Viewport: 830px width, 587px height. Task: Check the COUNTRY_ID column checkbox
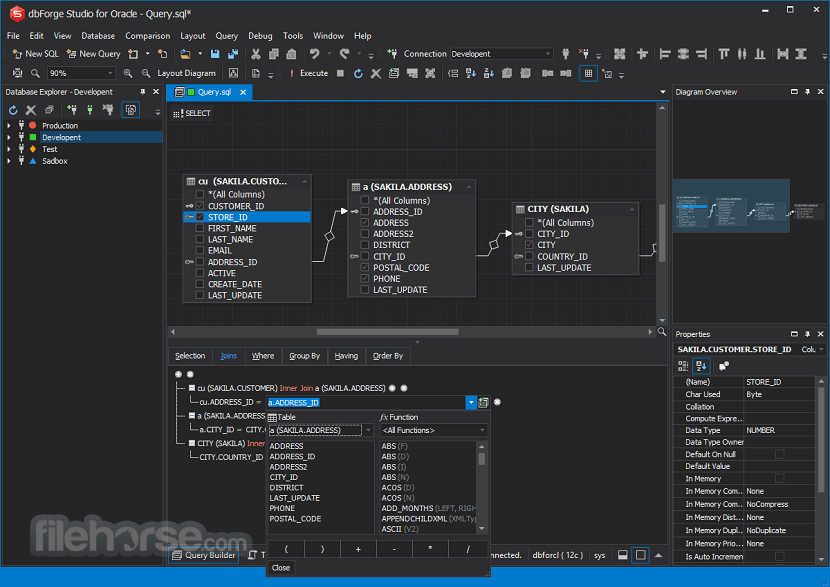[x=529, y=256]
